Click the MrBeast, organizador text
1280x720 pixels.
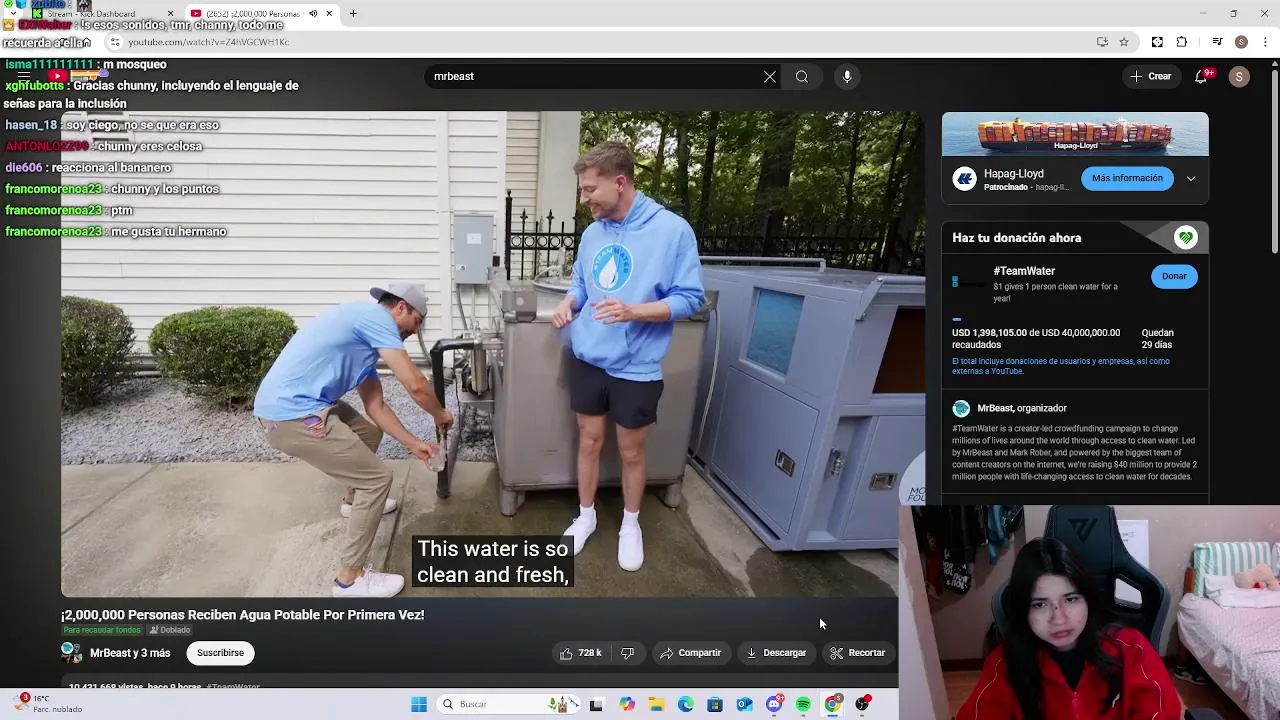point(1022,408)
